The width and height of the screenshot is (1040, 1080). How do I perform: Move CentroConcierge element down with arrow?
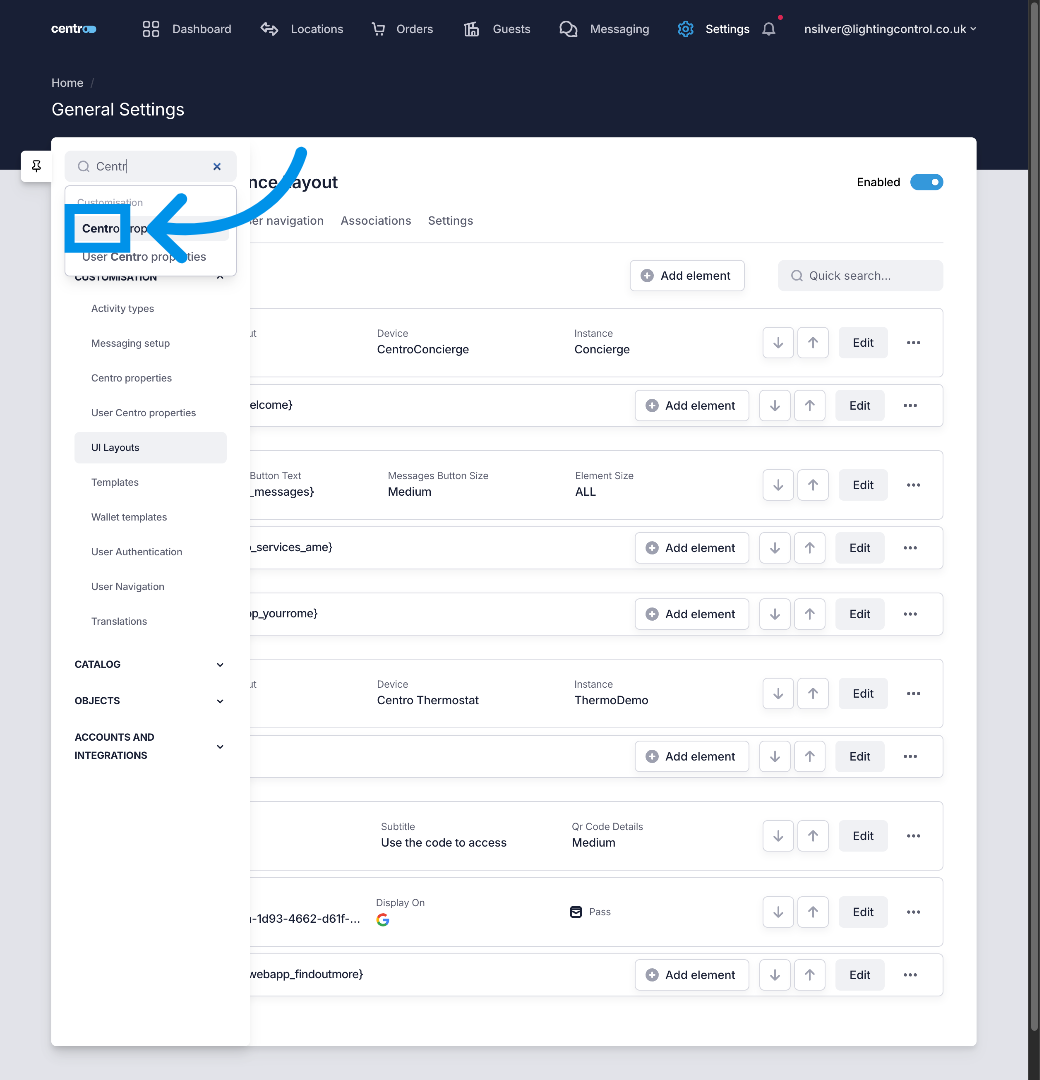(x=778, y=343)
